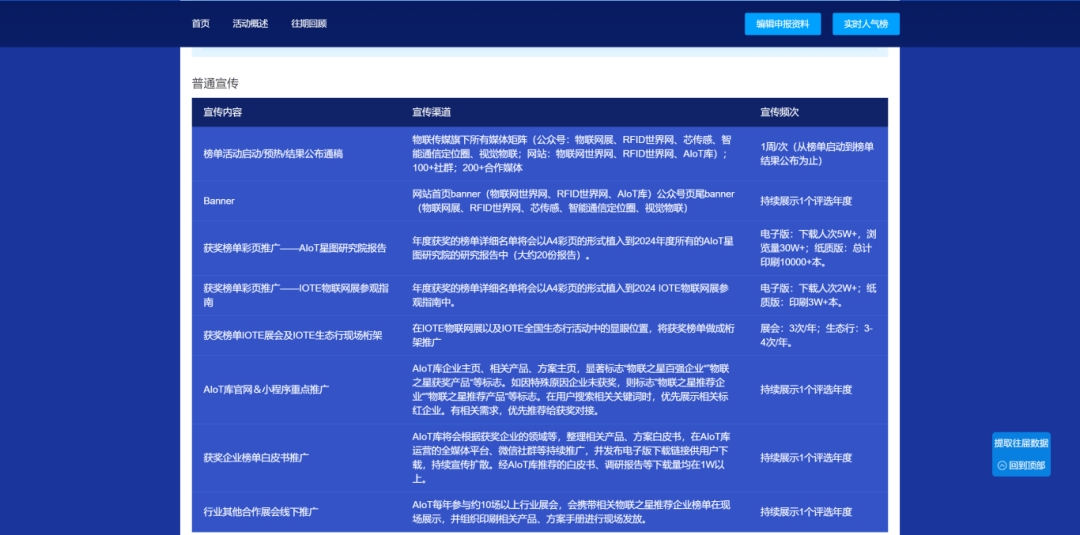Select the 获奖榜单彩页推广——IOTE物联网展参观指南 cell
This screenshot has height=535, width=1080.
(295, 295)
